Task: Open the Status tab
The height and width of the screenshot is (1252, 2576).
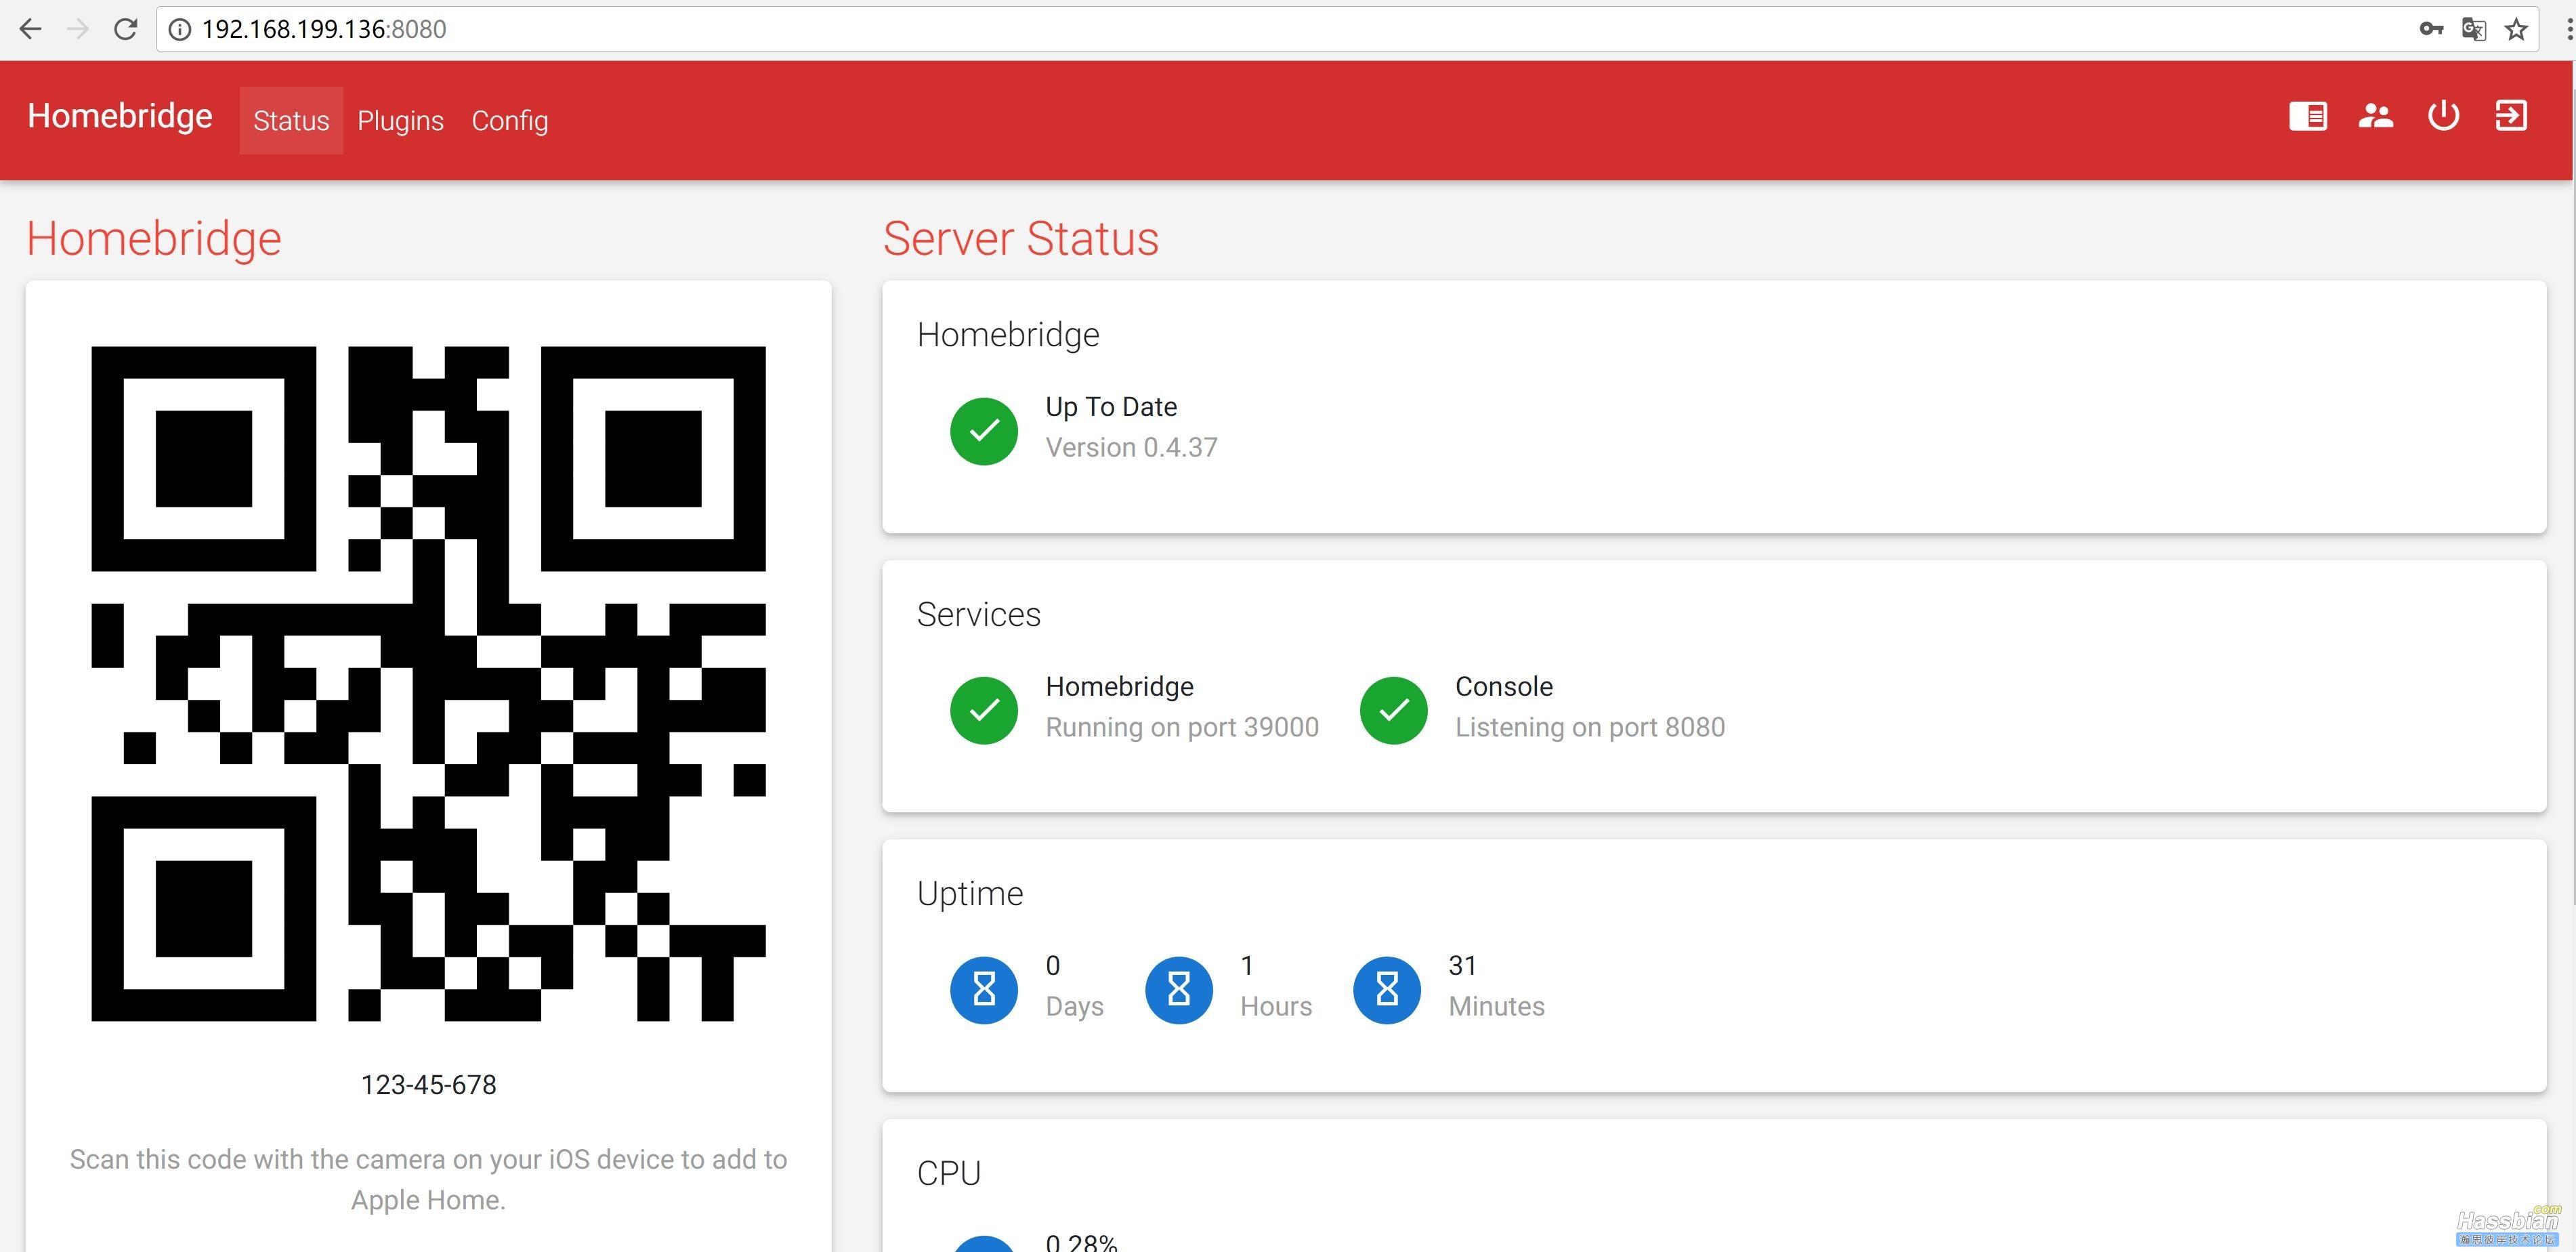Action: (291, 120)
